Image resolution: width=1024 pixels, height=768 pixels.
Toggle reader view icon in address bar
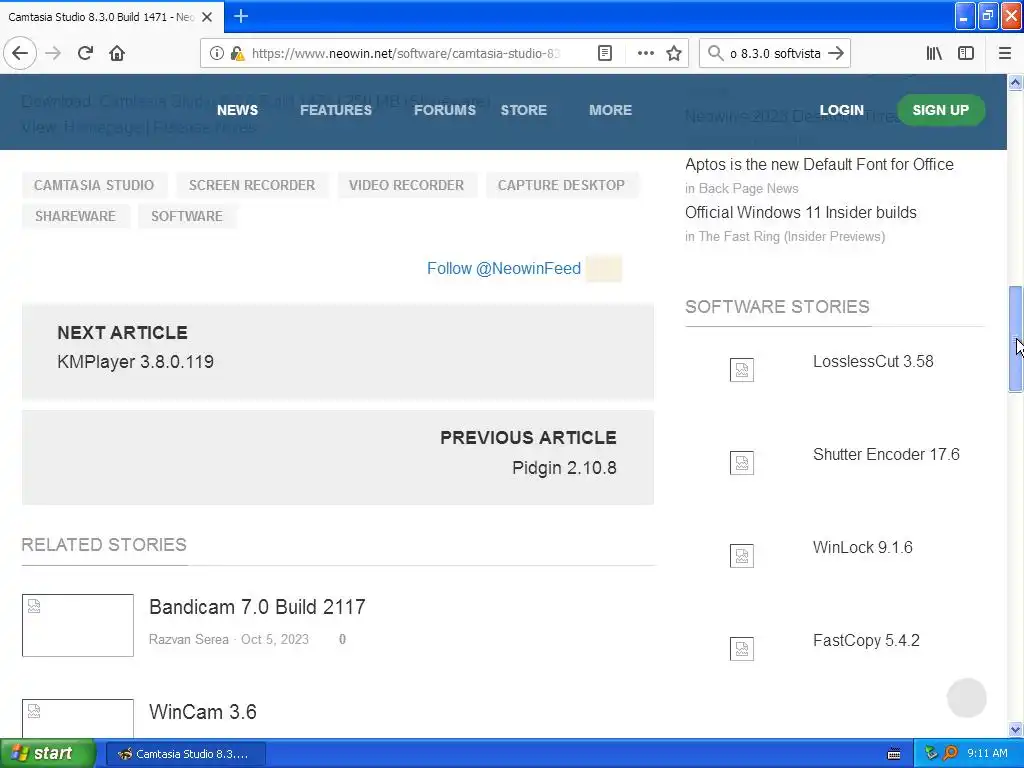coord(605,53)
